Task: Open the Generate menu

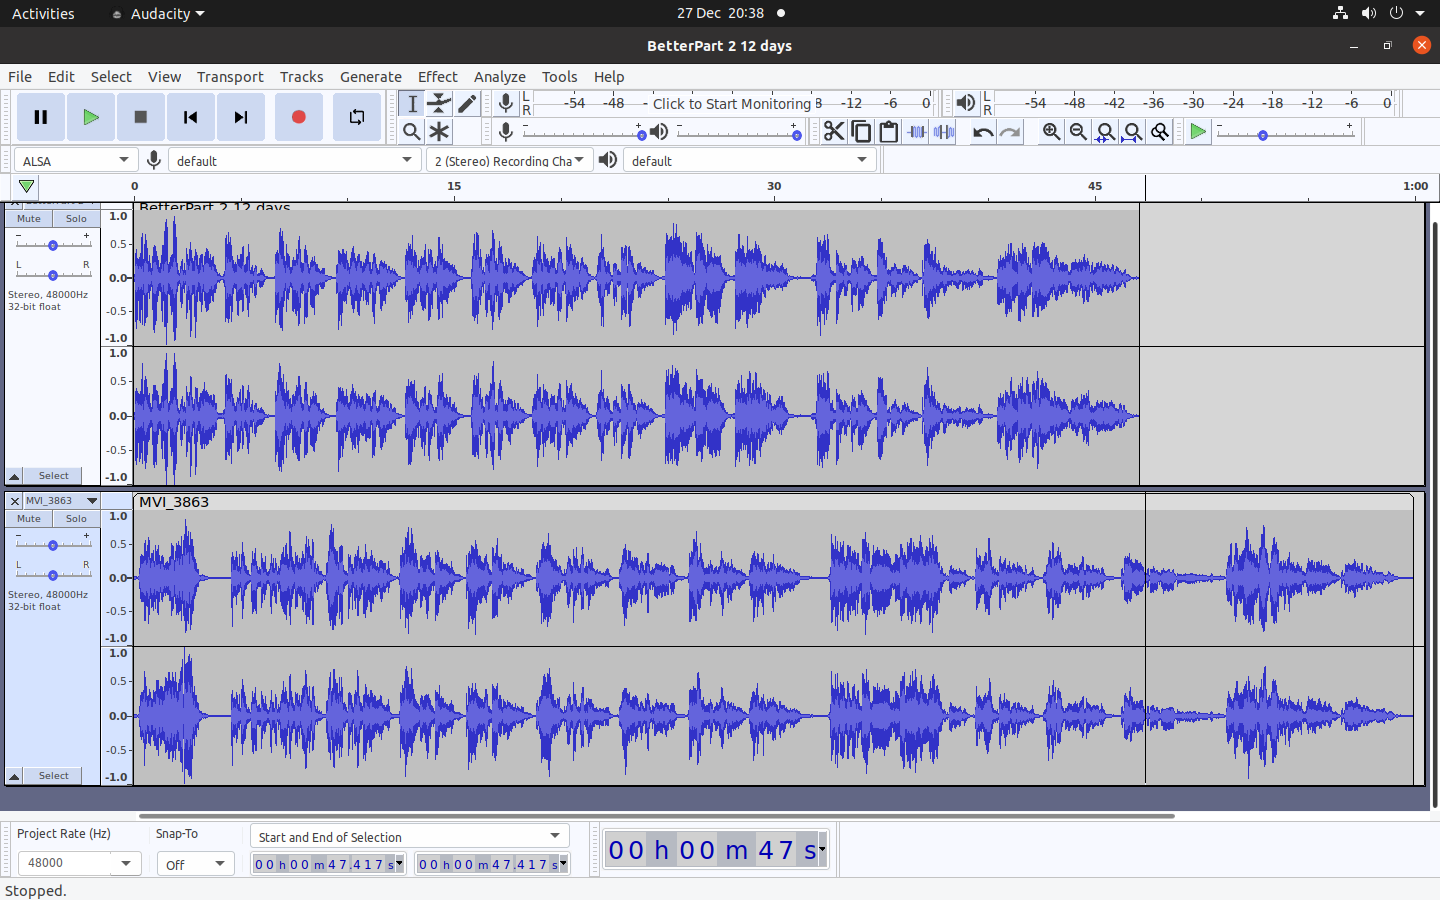Action: tap(370, 77)
